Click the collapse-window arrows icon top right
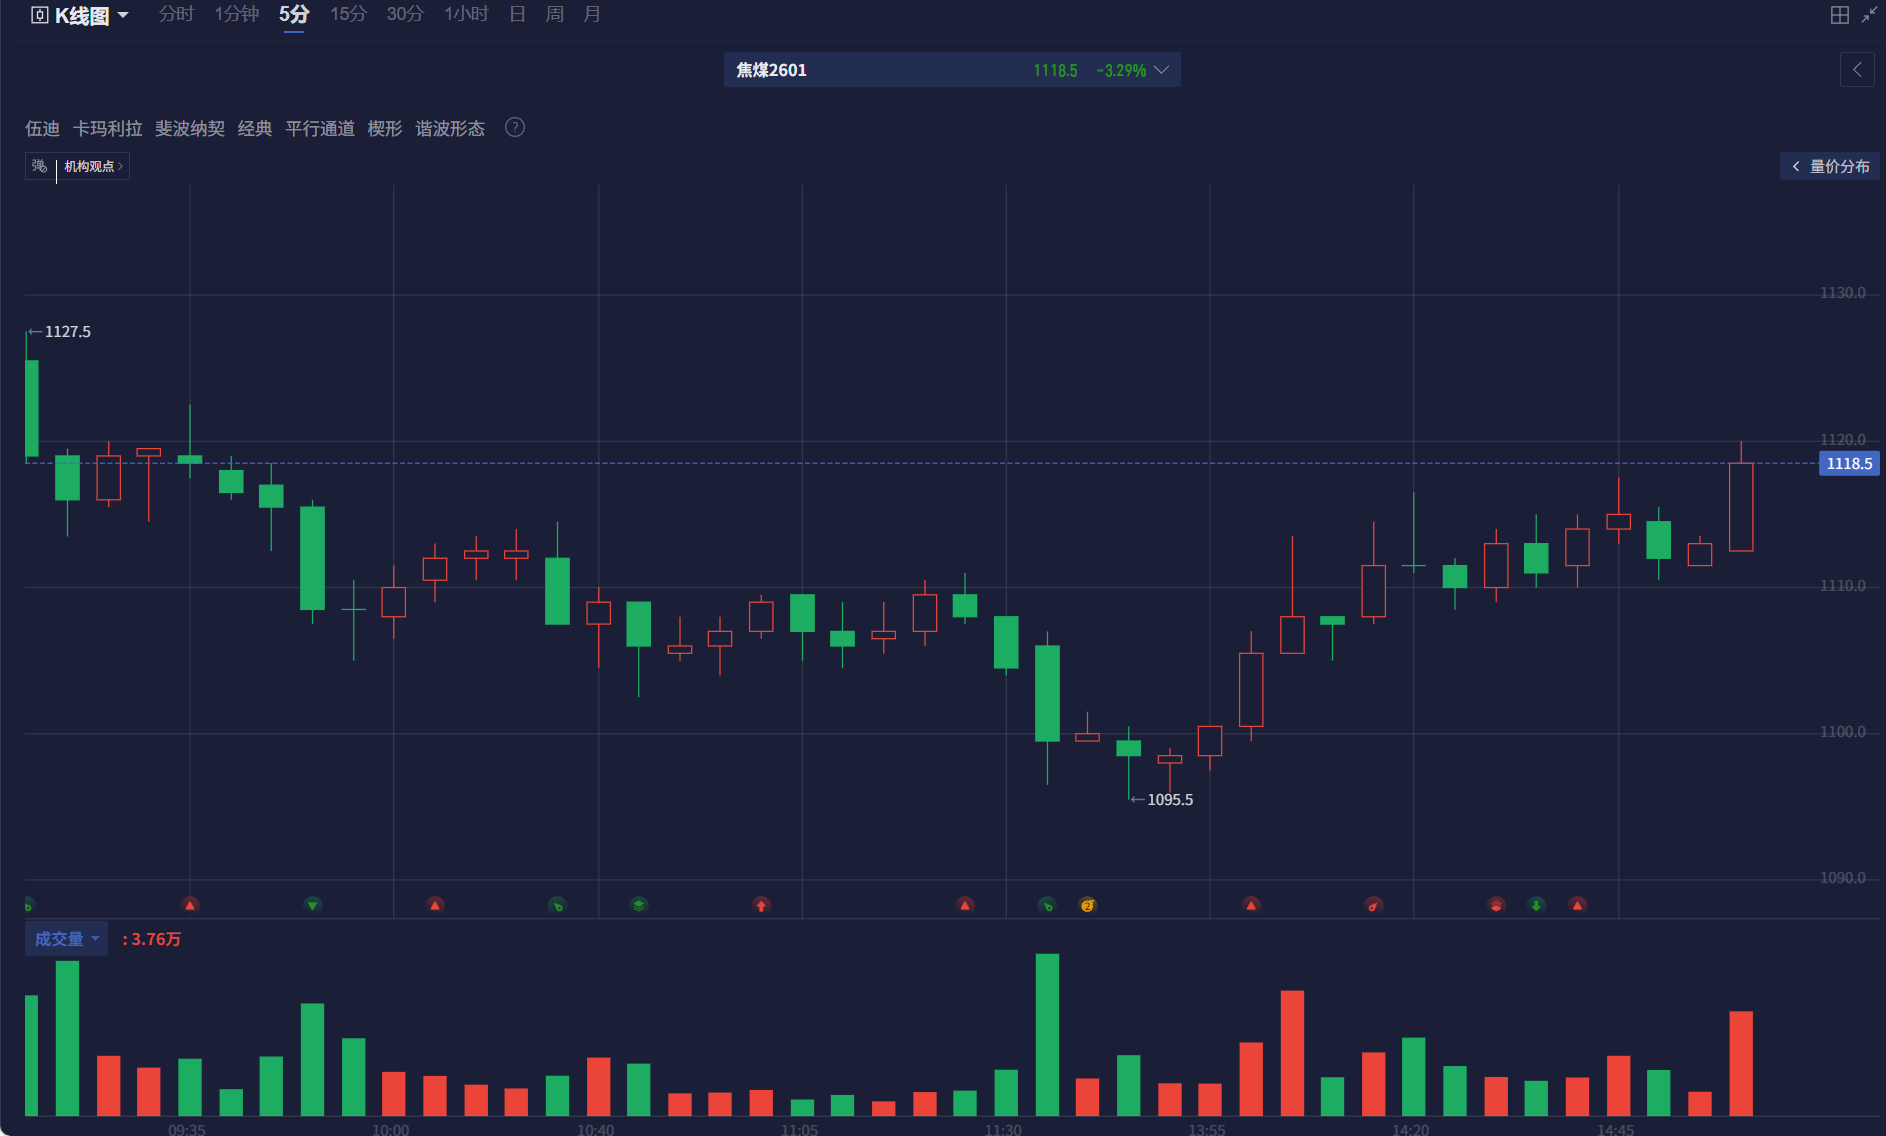 [1868, 15]
